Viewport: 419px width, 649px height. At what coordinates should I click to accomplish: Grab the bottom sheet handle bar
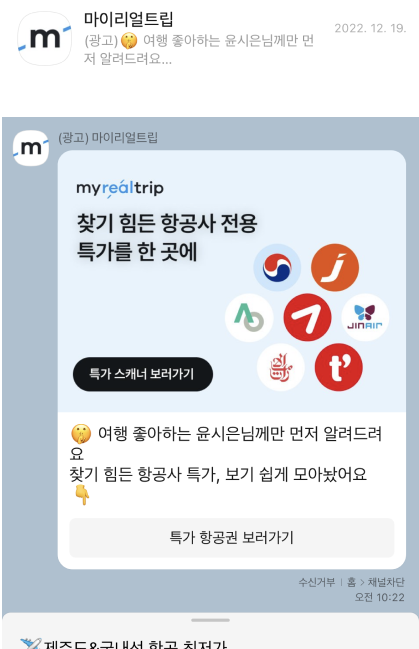point(210,620)
